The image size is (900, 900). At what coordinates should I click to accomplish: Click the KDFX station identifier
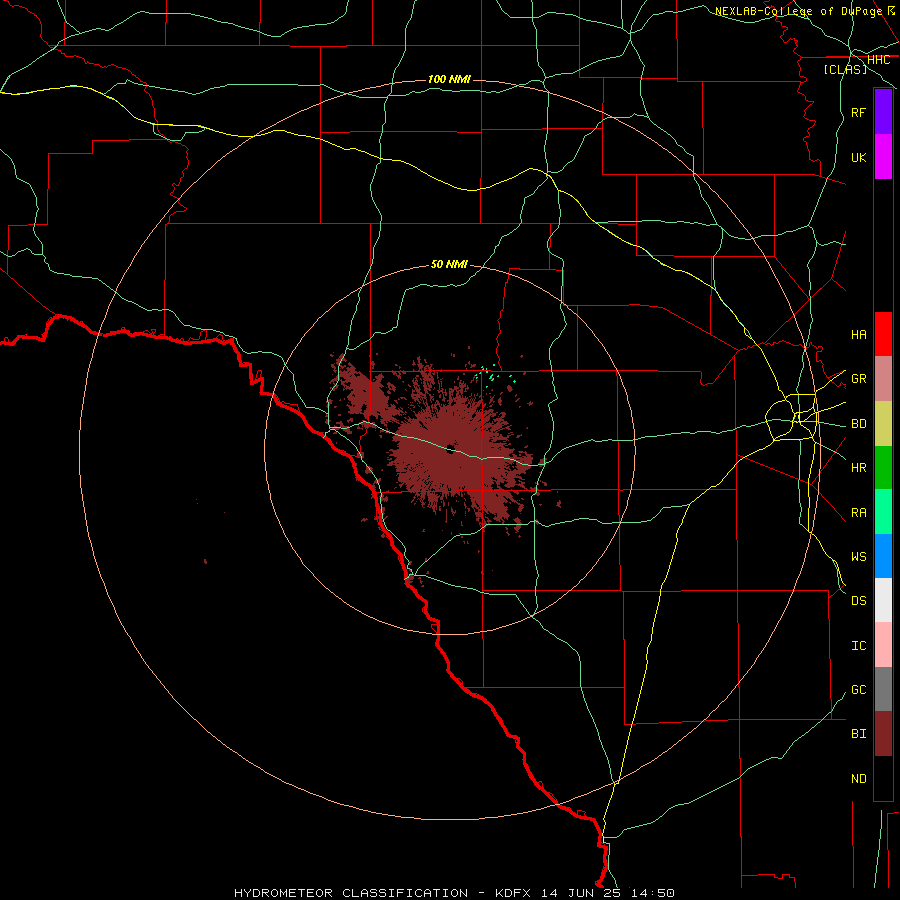coord(514,893)
